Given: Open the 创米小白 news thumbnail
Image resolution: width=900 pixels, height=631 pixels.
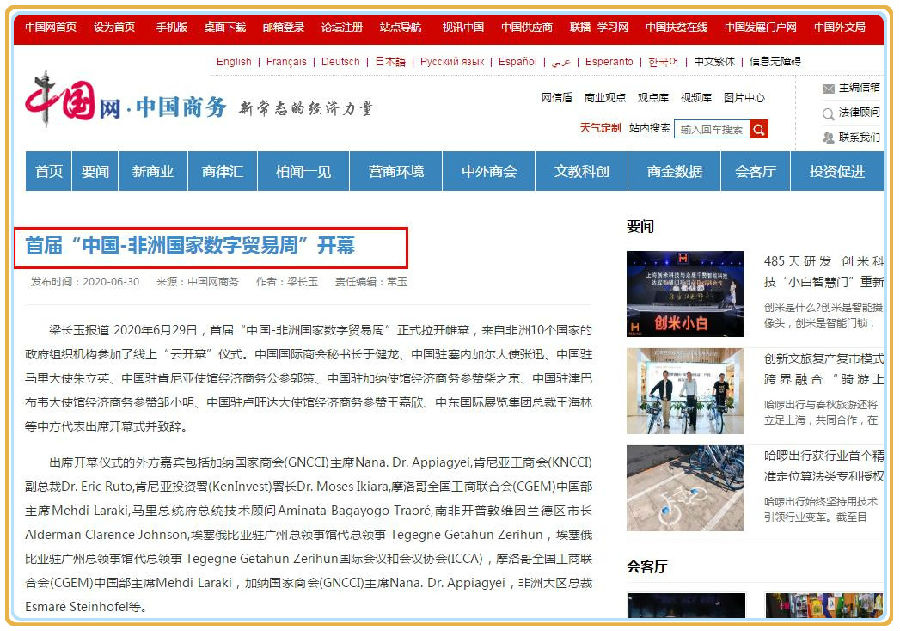Looking at the screenshot, I should pyautogui.click(x=685, y=293).
